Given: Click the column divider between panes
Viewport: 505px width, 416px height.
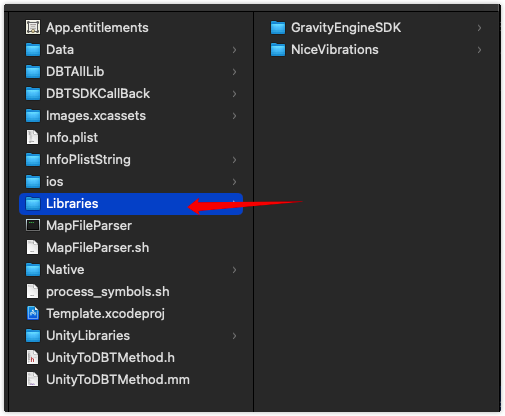Looking at the screenshot, I should pyautogui.click(x=253, y=212).
